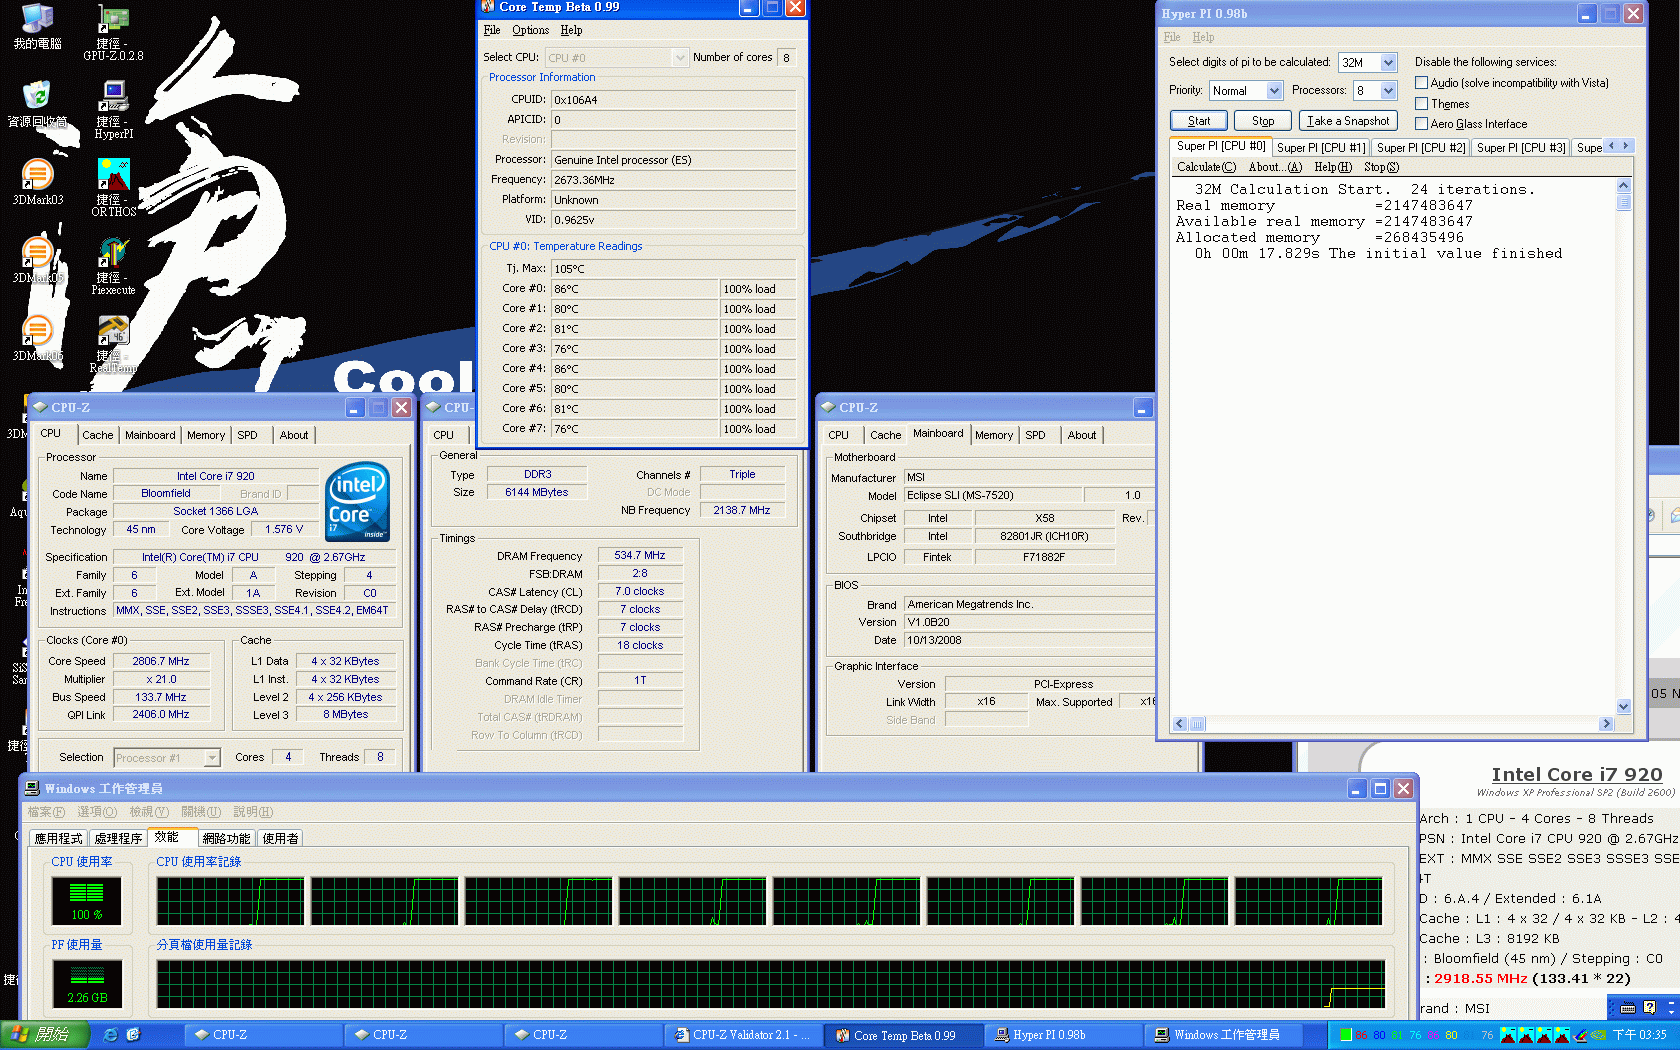
Task: Click the page file usage history graph
Action: [770, 984]
